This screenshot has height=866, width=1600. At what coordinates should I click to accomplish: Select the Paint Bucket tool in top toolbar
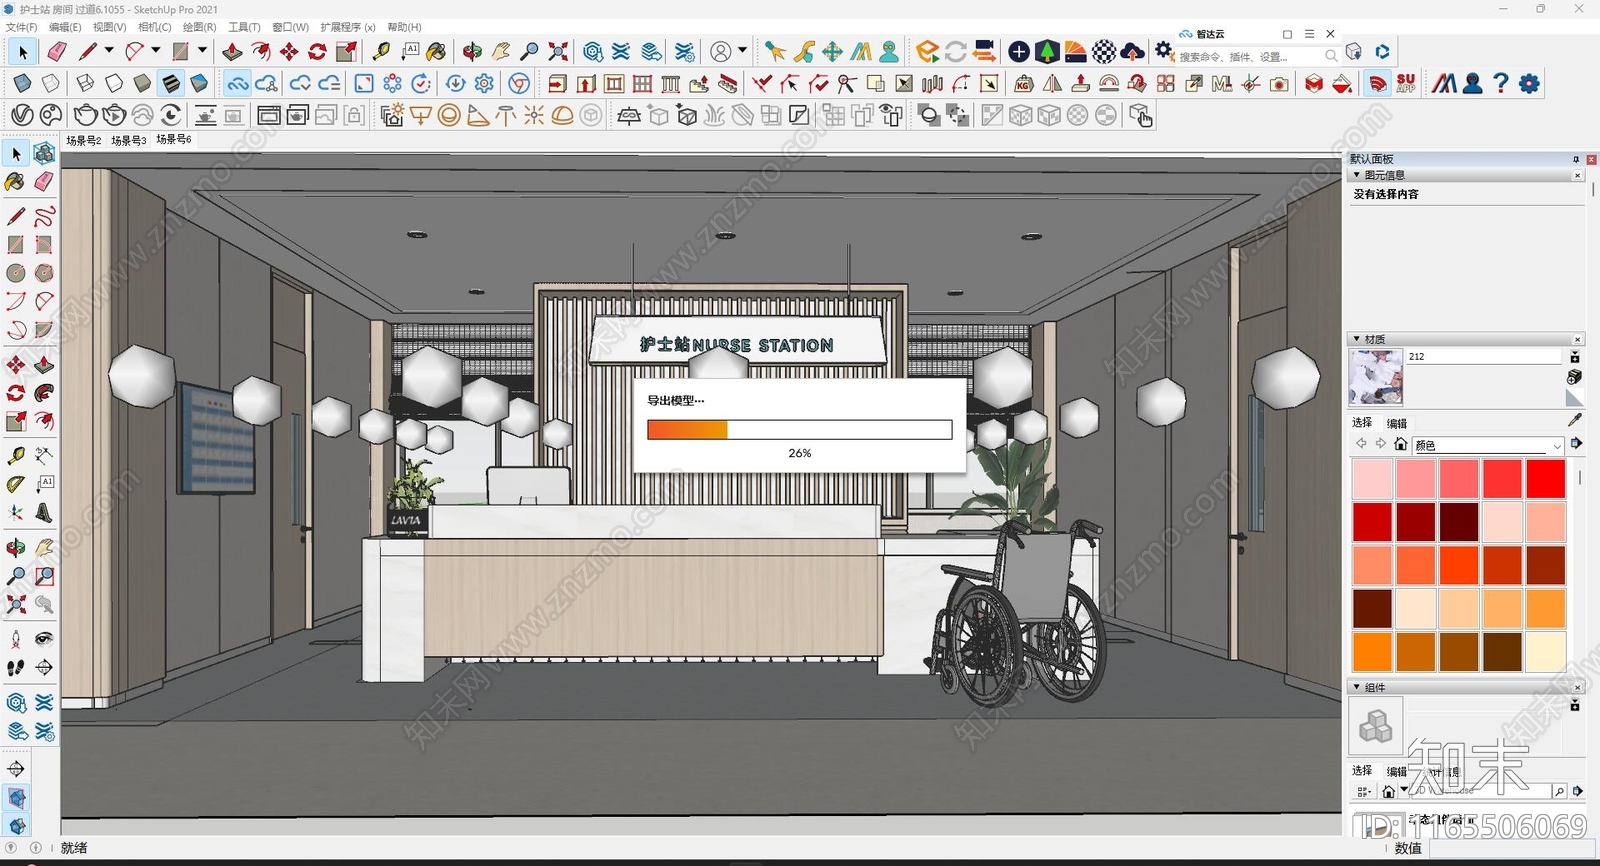pyautogui.click(x=437, y=51)
